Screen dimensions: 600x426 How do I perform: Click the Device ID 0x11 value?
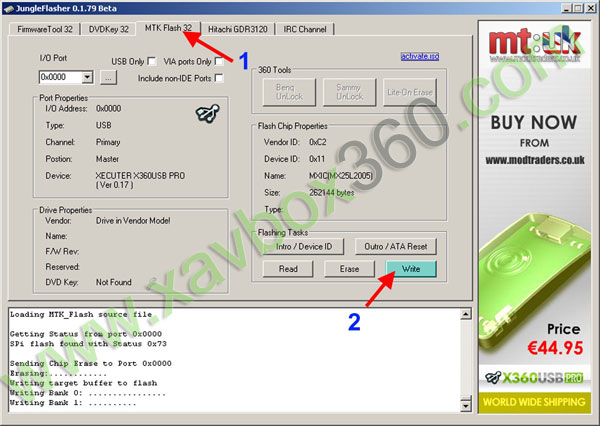coord(317,159)
